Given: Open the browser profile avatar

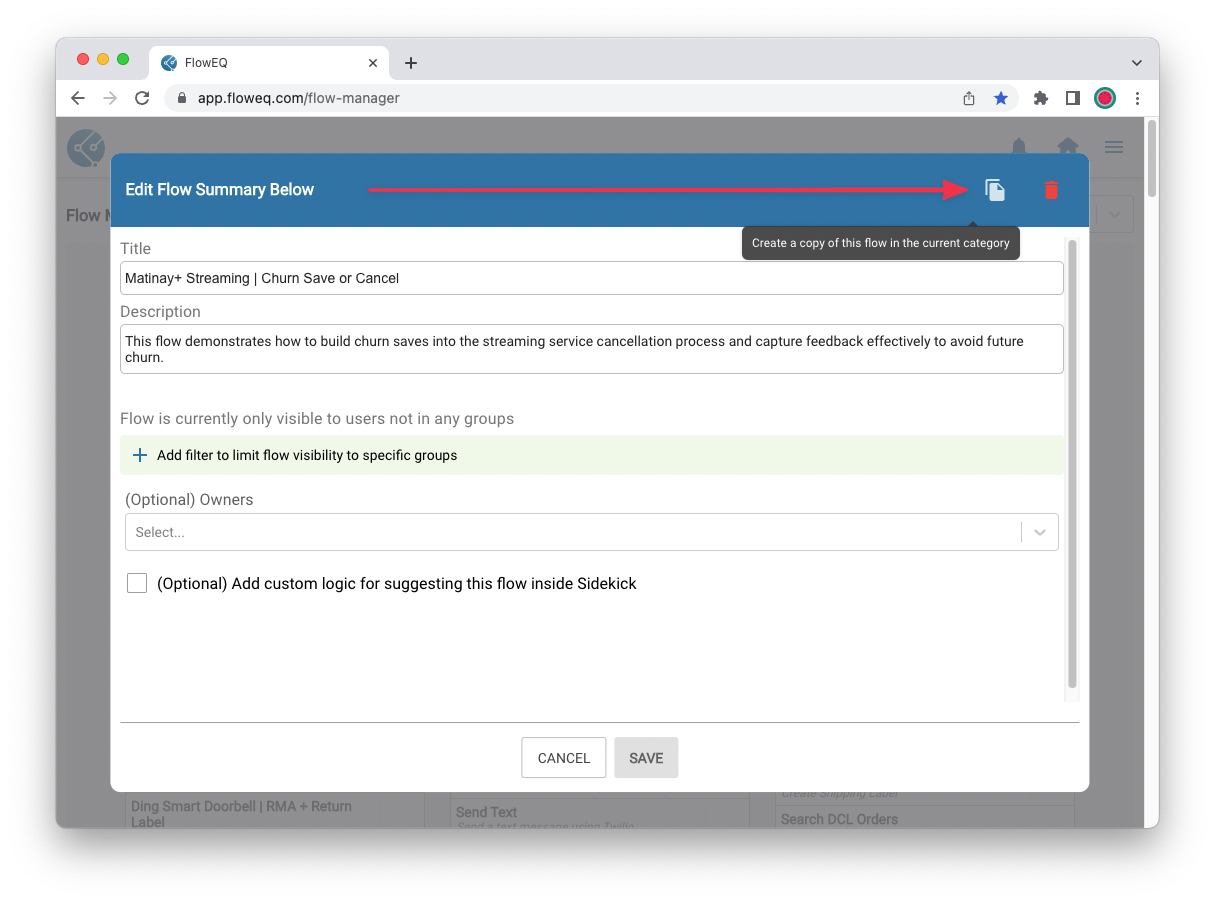Looking at the screenshot, I should tap(1105, 98).
